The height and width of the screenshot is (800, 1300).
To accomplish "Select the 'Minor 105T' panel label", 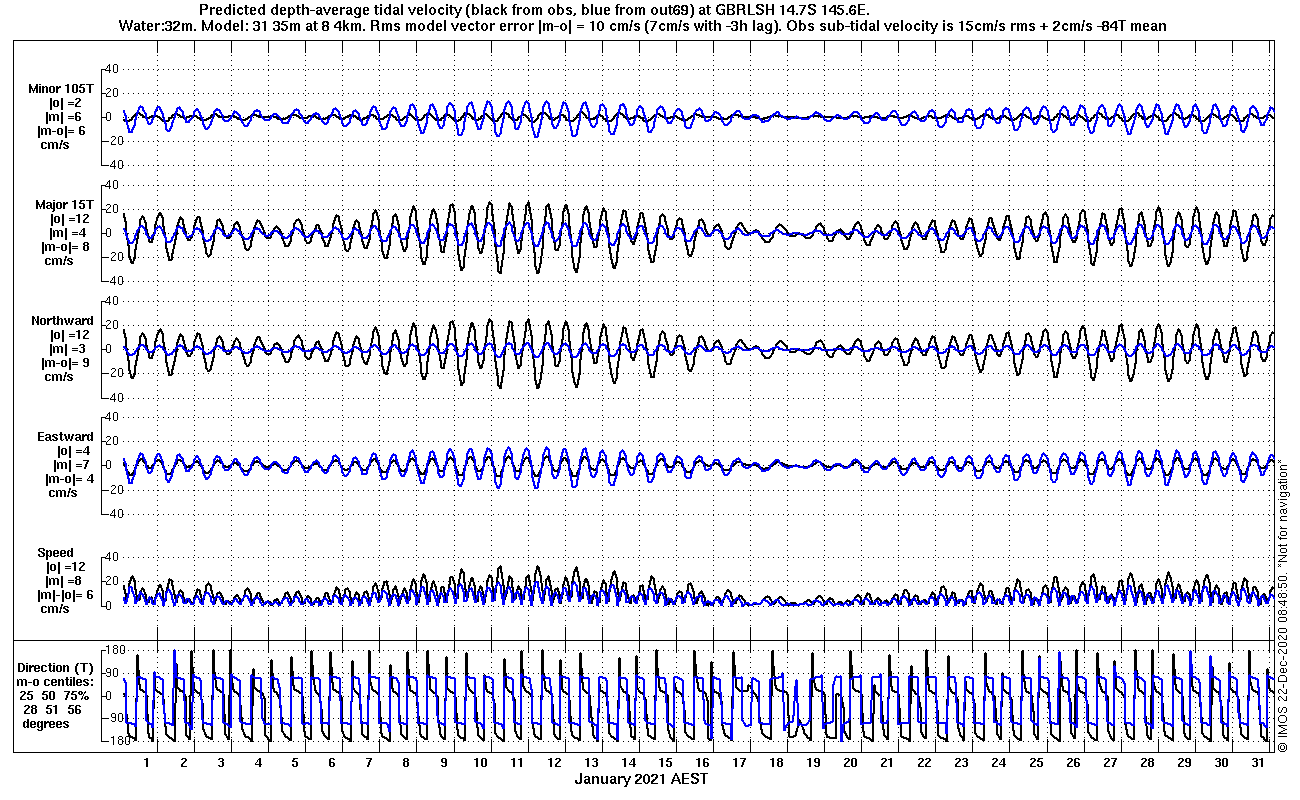I will click(61, 89).
